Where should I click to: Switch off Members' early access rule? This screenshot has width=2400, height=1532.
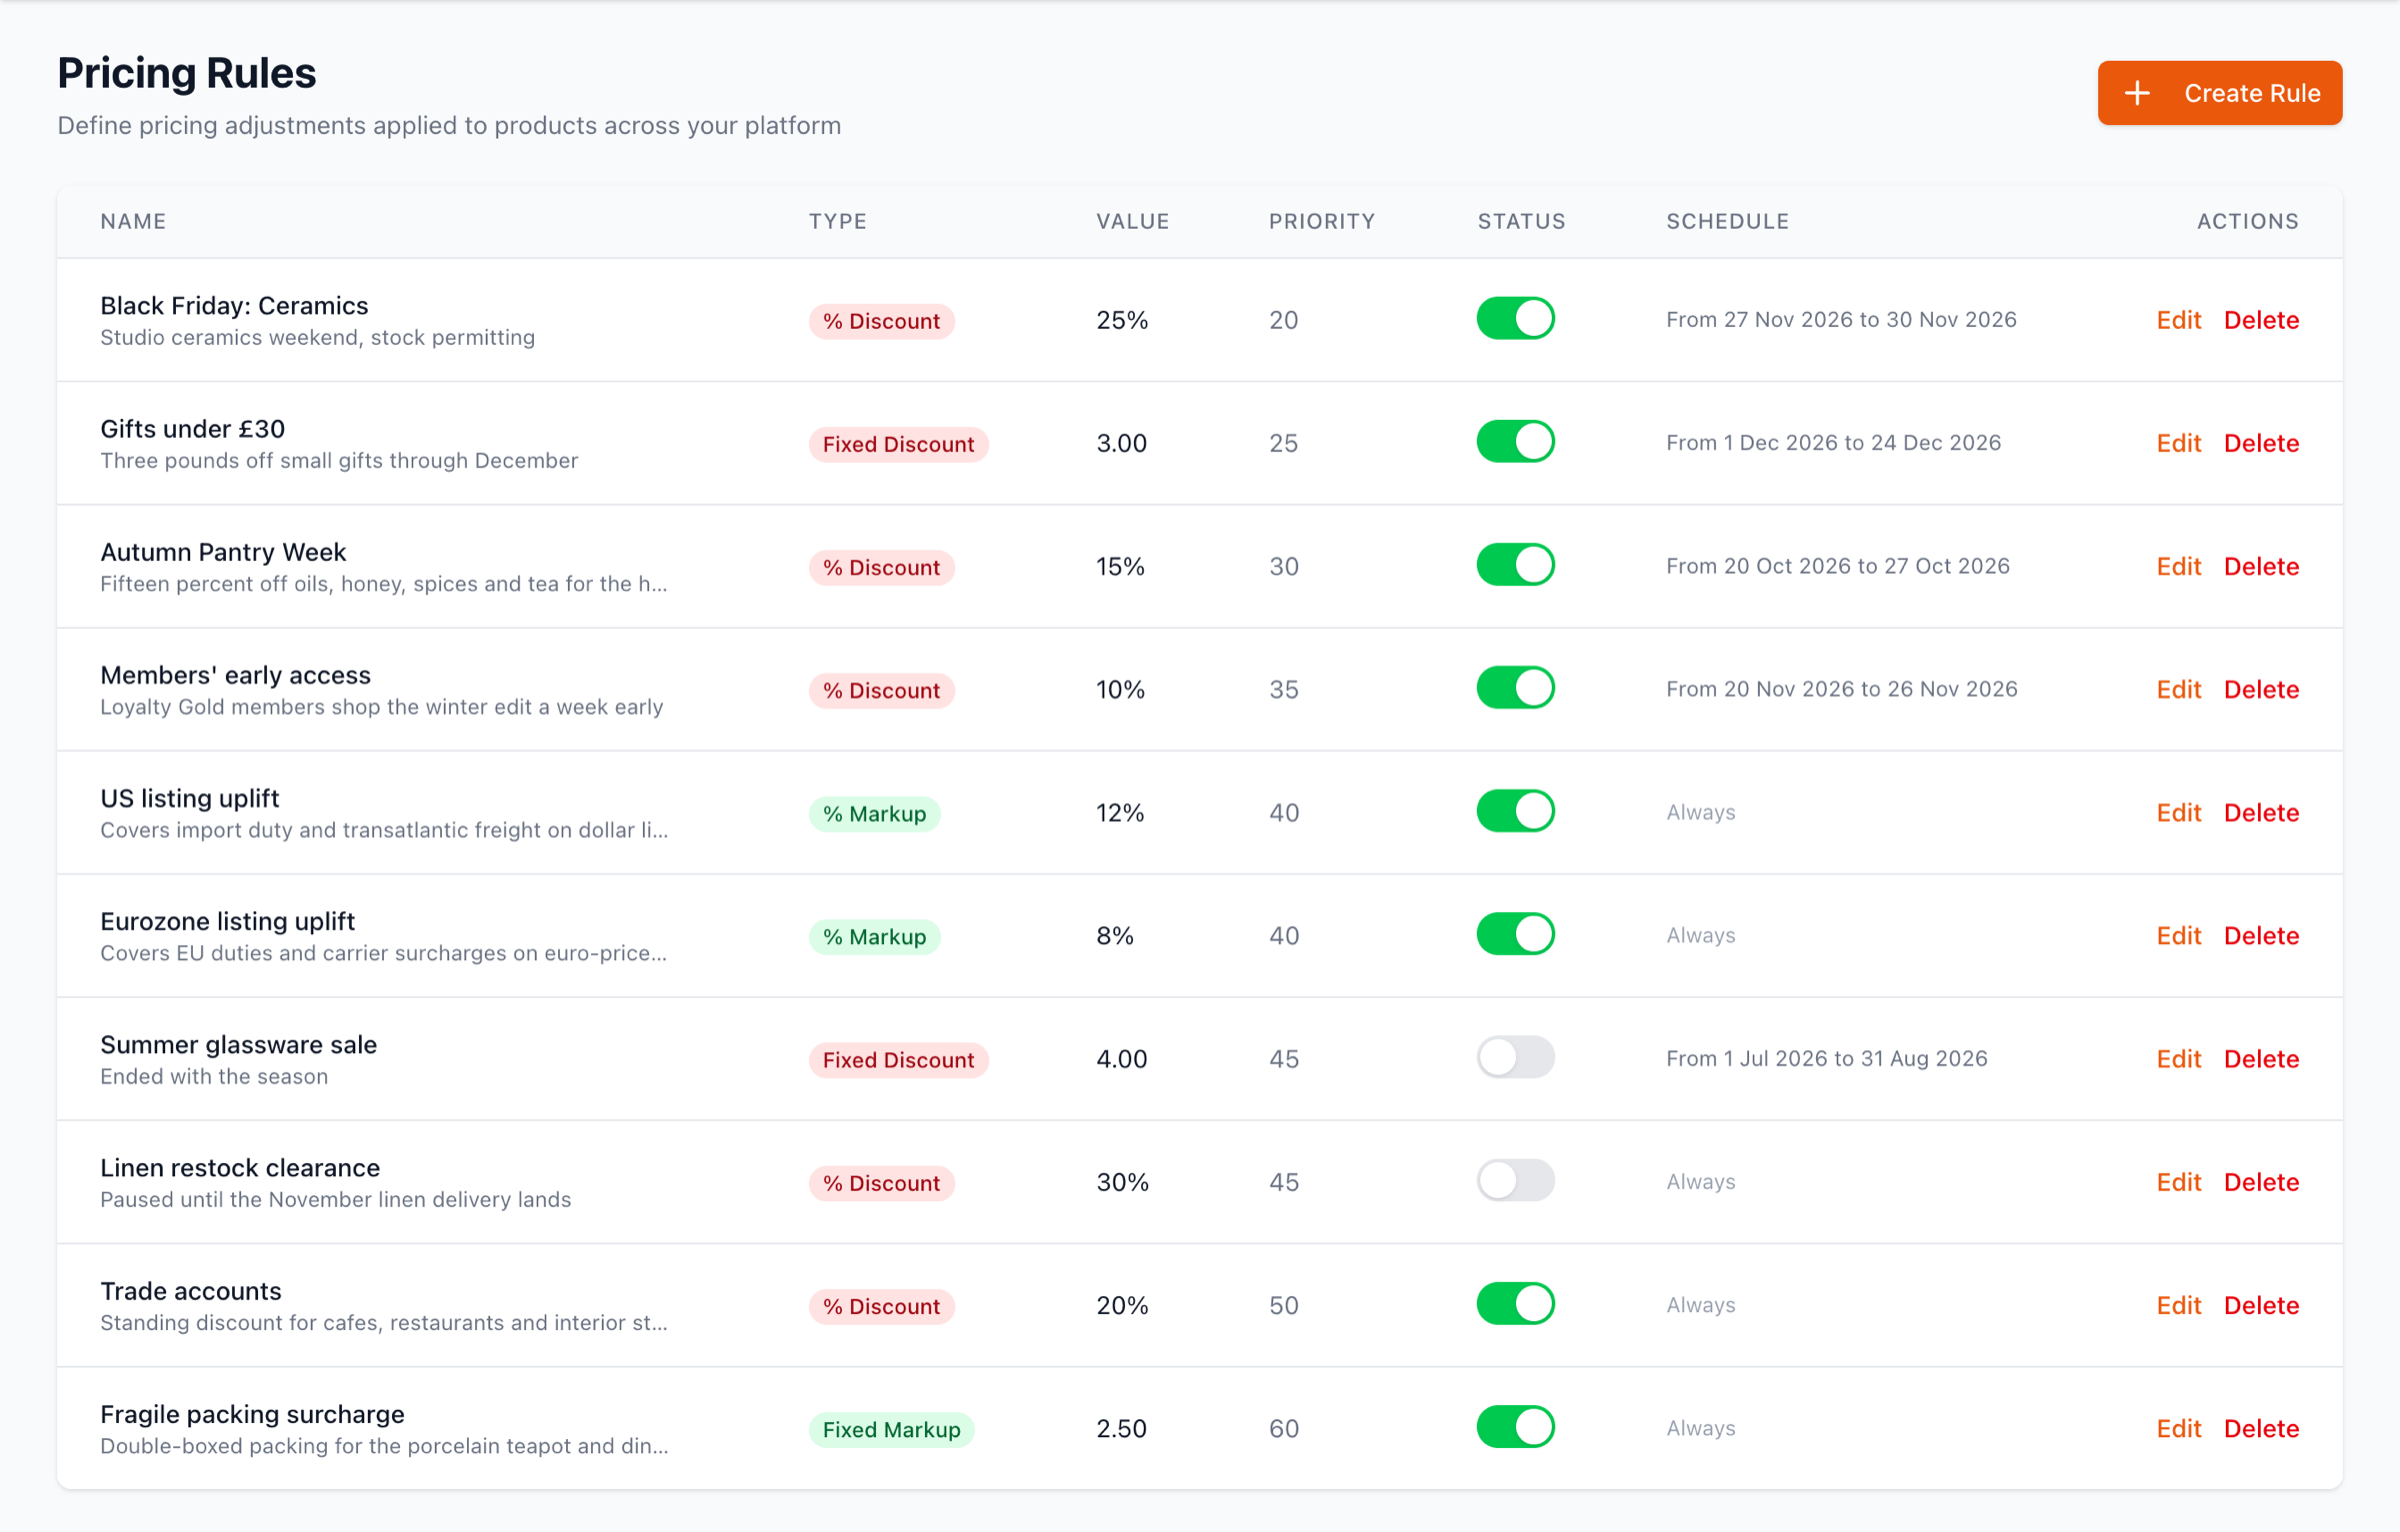tap(1515, 688)
